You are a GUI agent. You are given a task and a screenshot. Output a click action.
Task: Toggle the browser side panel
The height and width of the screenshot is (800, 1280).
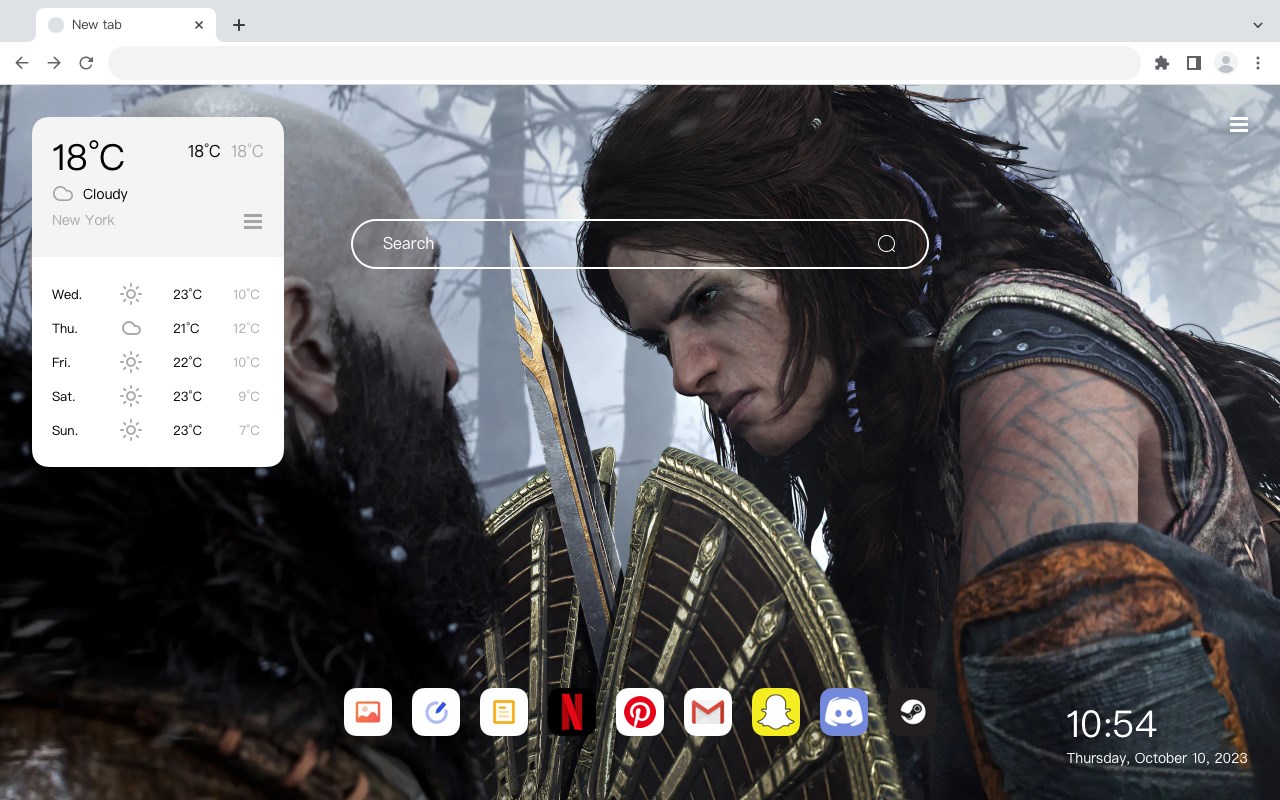(x=1193, y=63)
